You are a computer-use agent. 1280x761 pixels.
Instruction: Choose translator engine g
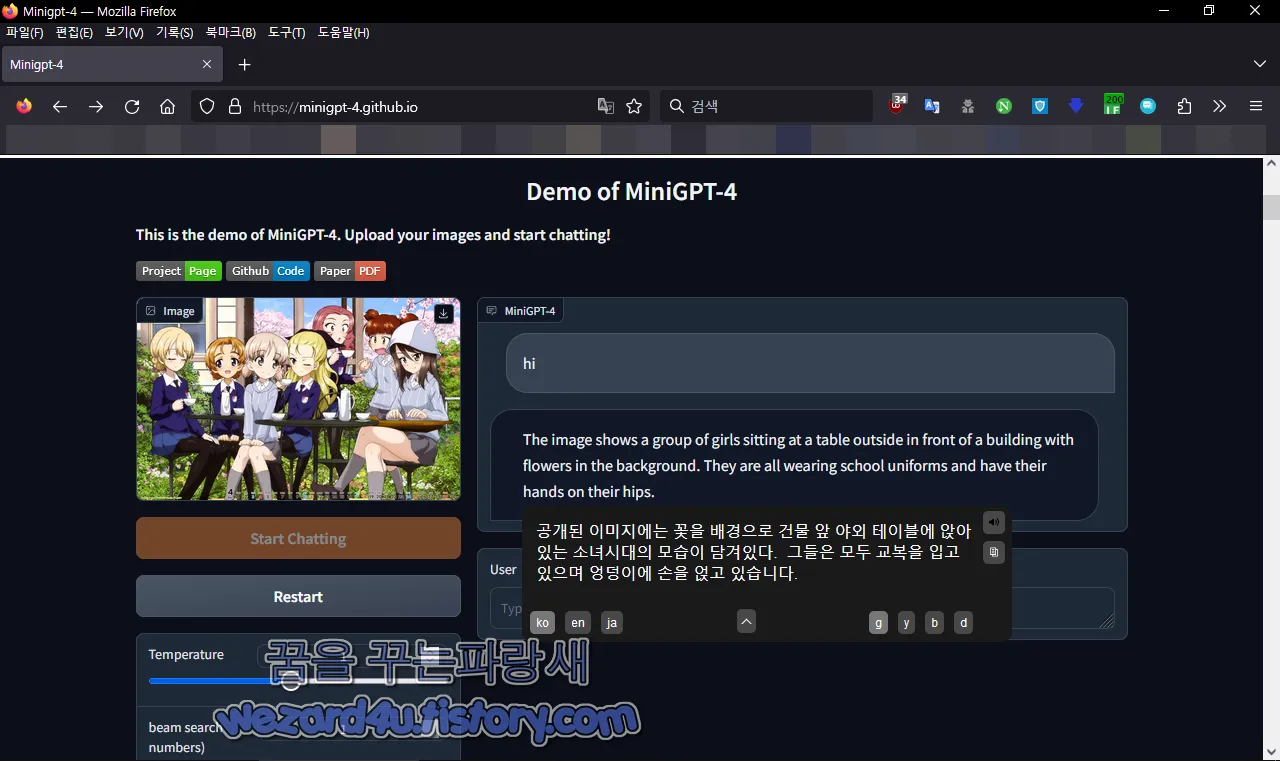pos(878,623)
